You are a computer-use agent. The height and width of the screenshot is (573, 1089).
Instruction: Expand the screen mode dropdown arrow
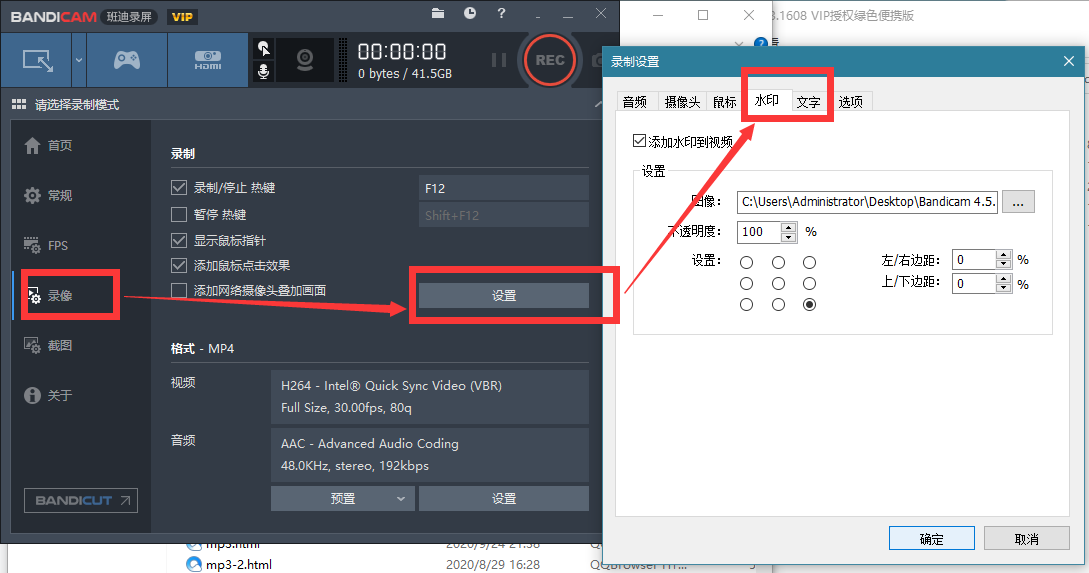click(79, 60)
